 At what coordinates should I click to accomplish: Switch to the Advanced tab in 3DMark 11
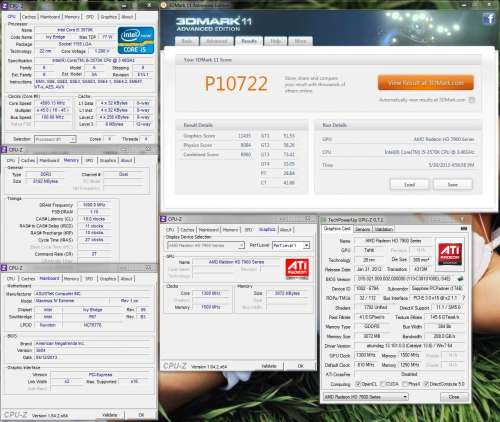click(x=217, y=41)
